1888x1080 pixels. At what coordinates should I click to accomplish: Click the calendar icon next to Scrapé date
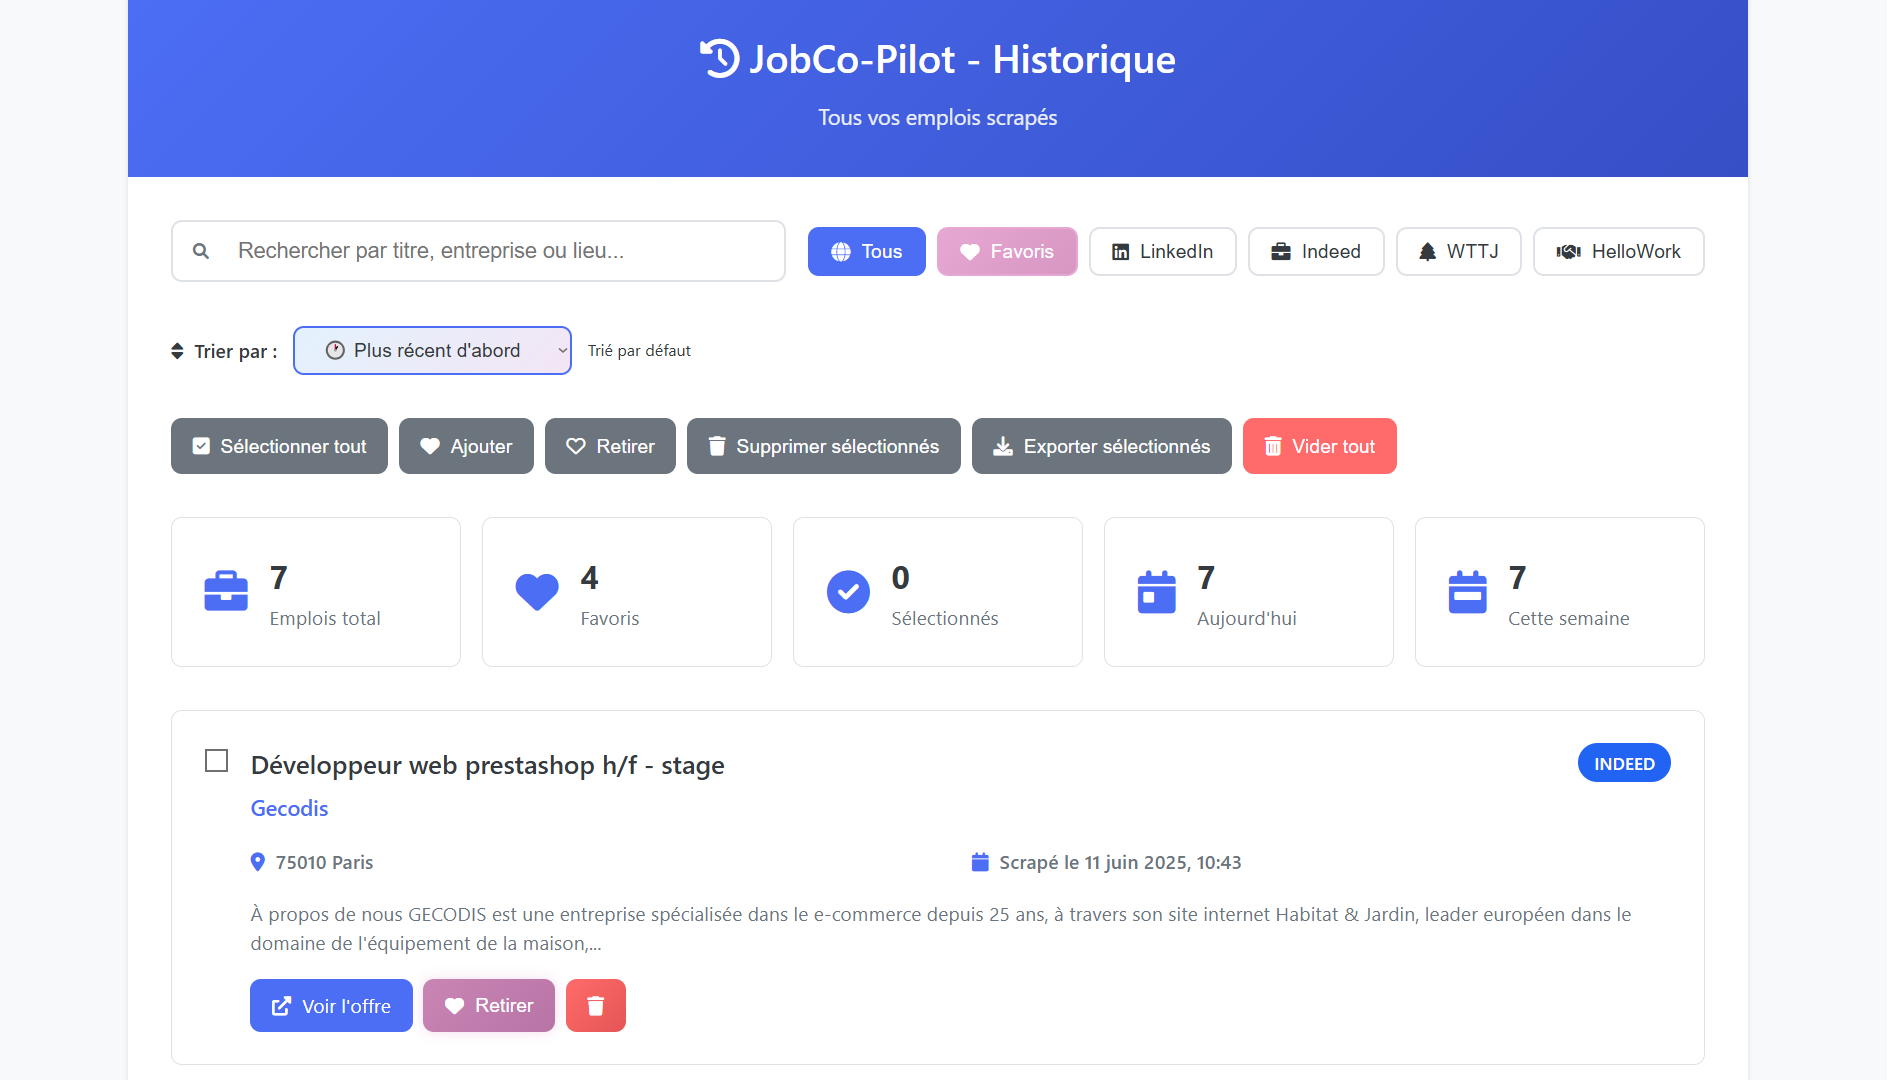(x=980, y=862)
